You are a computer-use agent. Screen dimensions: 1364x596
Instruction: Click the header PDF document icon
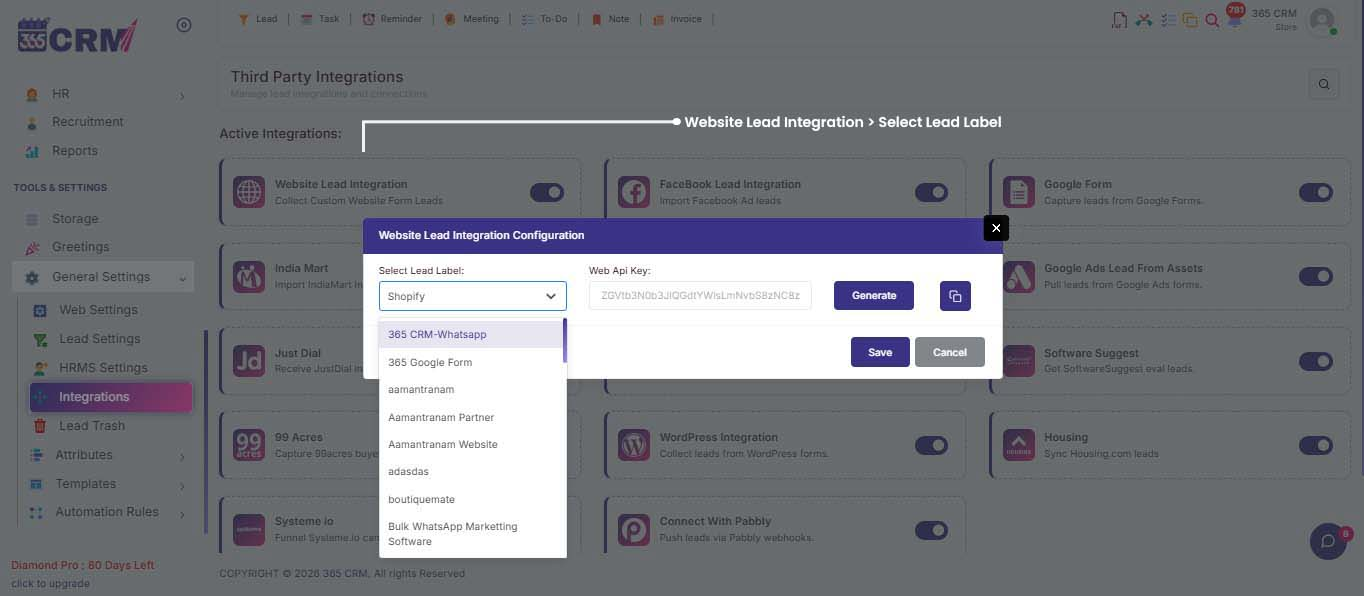[x=1120, y=20]
